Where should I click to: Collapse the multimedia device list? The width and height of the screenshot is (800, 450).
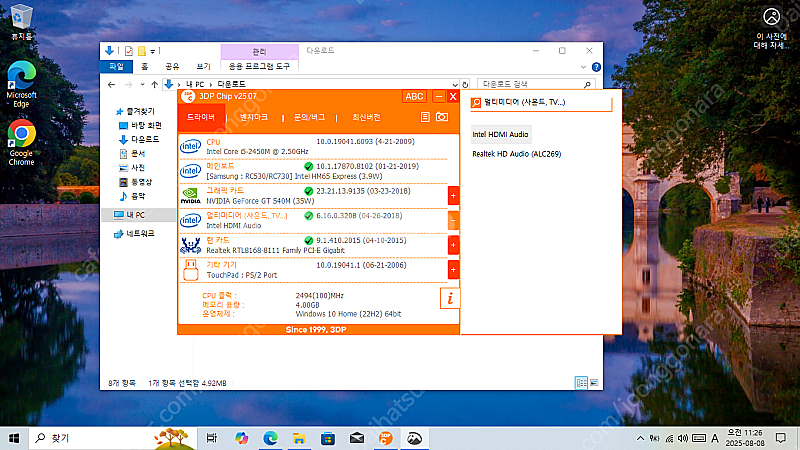(x=453, y=220)
